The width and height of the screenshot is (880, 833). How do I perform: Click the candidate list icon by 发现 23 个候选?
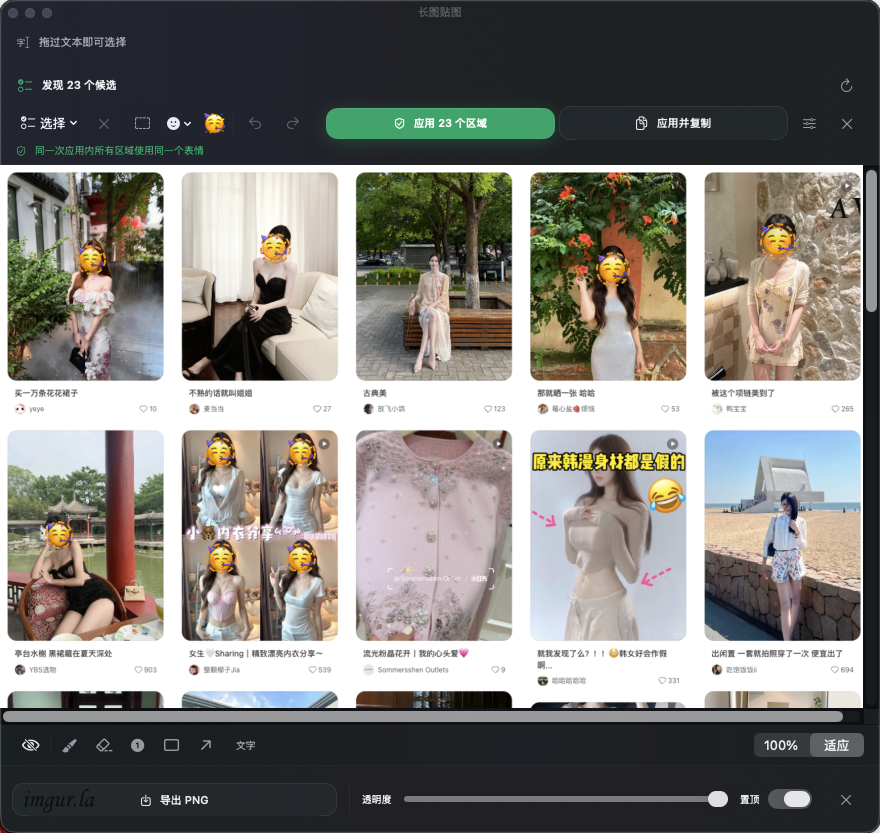(25, 85)
